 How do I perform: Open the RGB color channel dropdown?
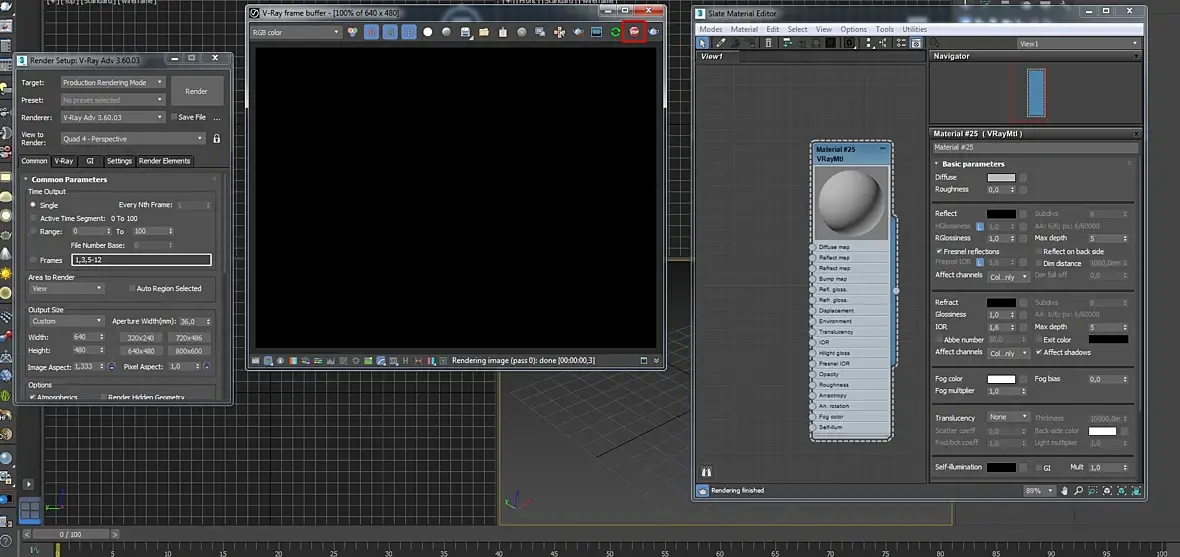point(296,32)
